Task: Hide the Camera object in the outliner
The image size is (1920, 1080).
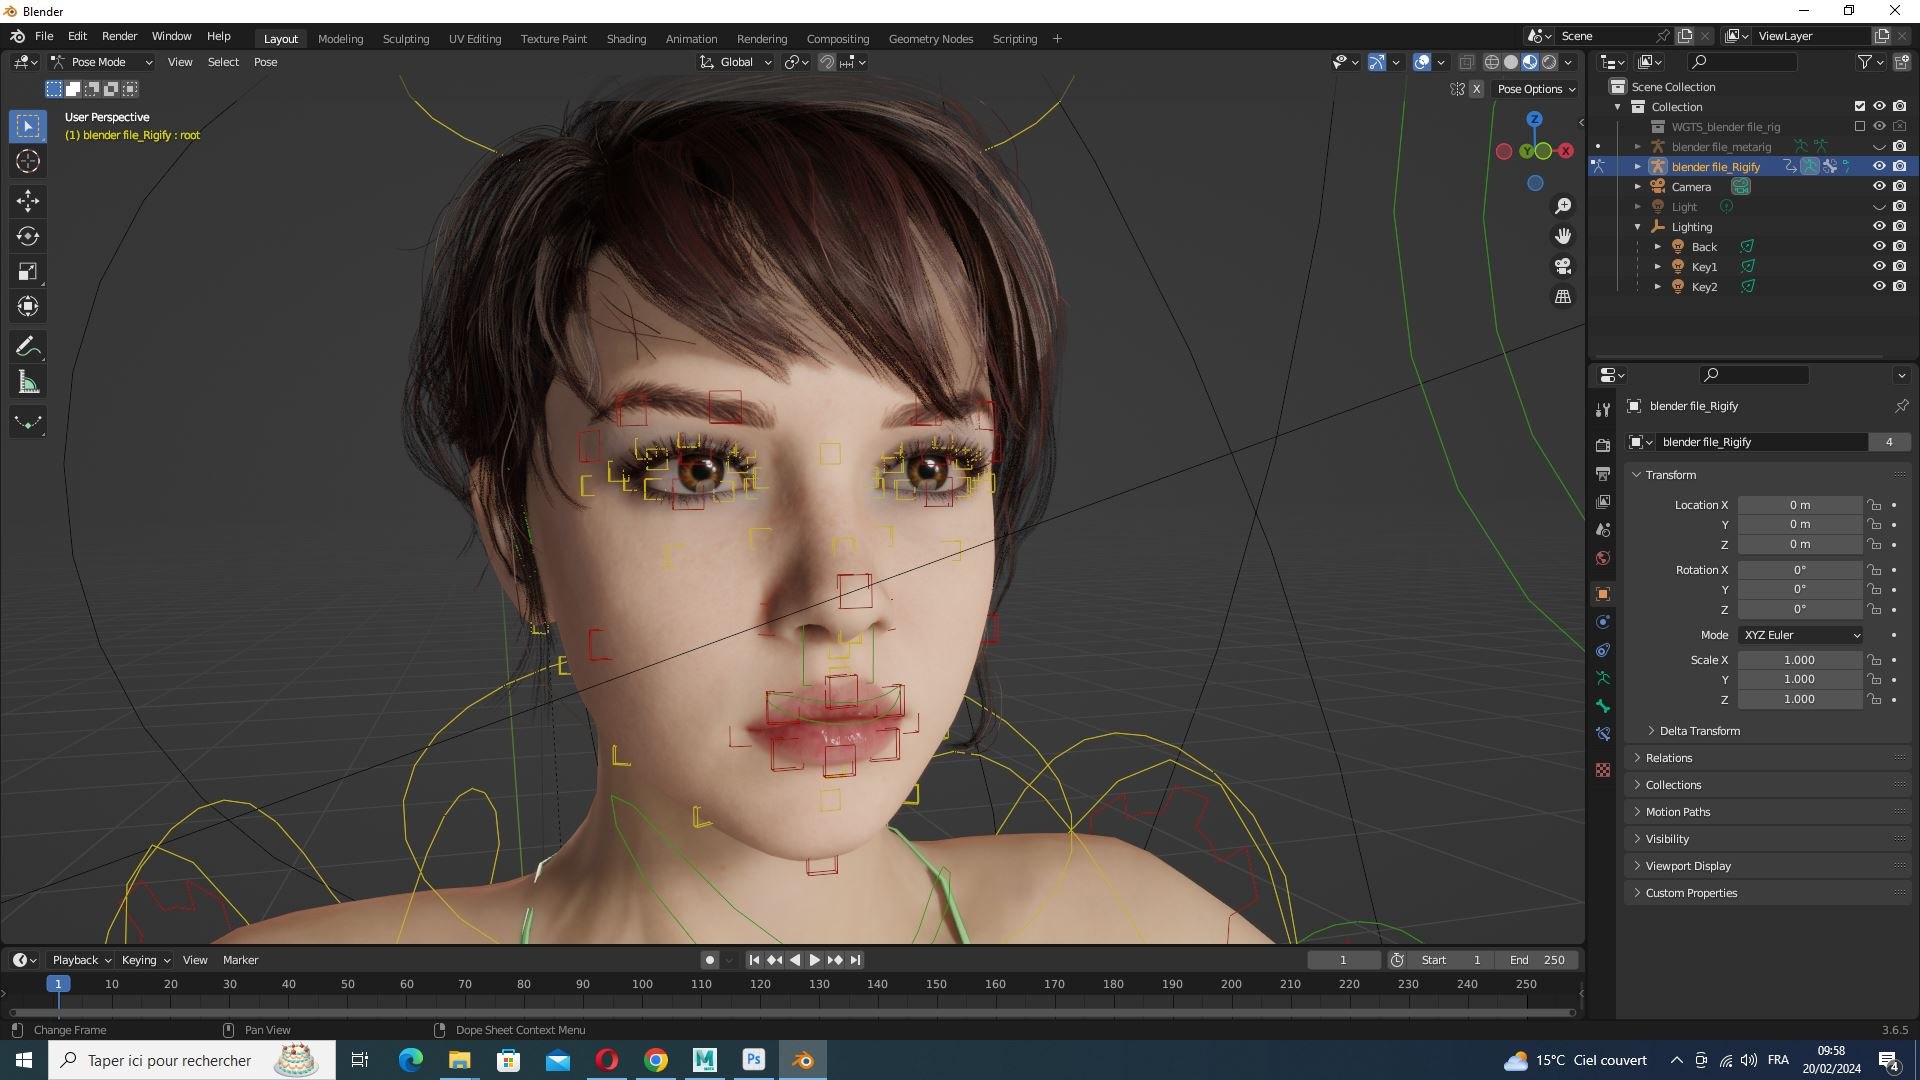Action: tap(1879, 186)
